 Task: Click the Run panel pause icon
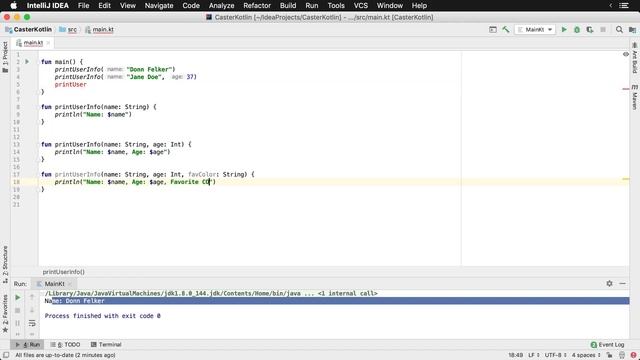pos(18,323)
